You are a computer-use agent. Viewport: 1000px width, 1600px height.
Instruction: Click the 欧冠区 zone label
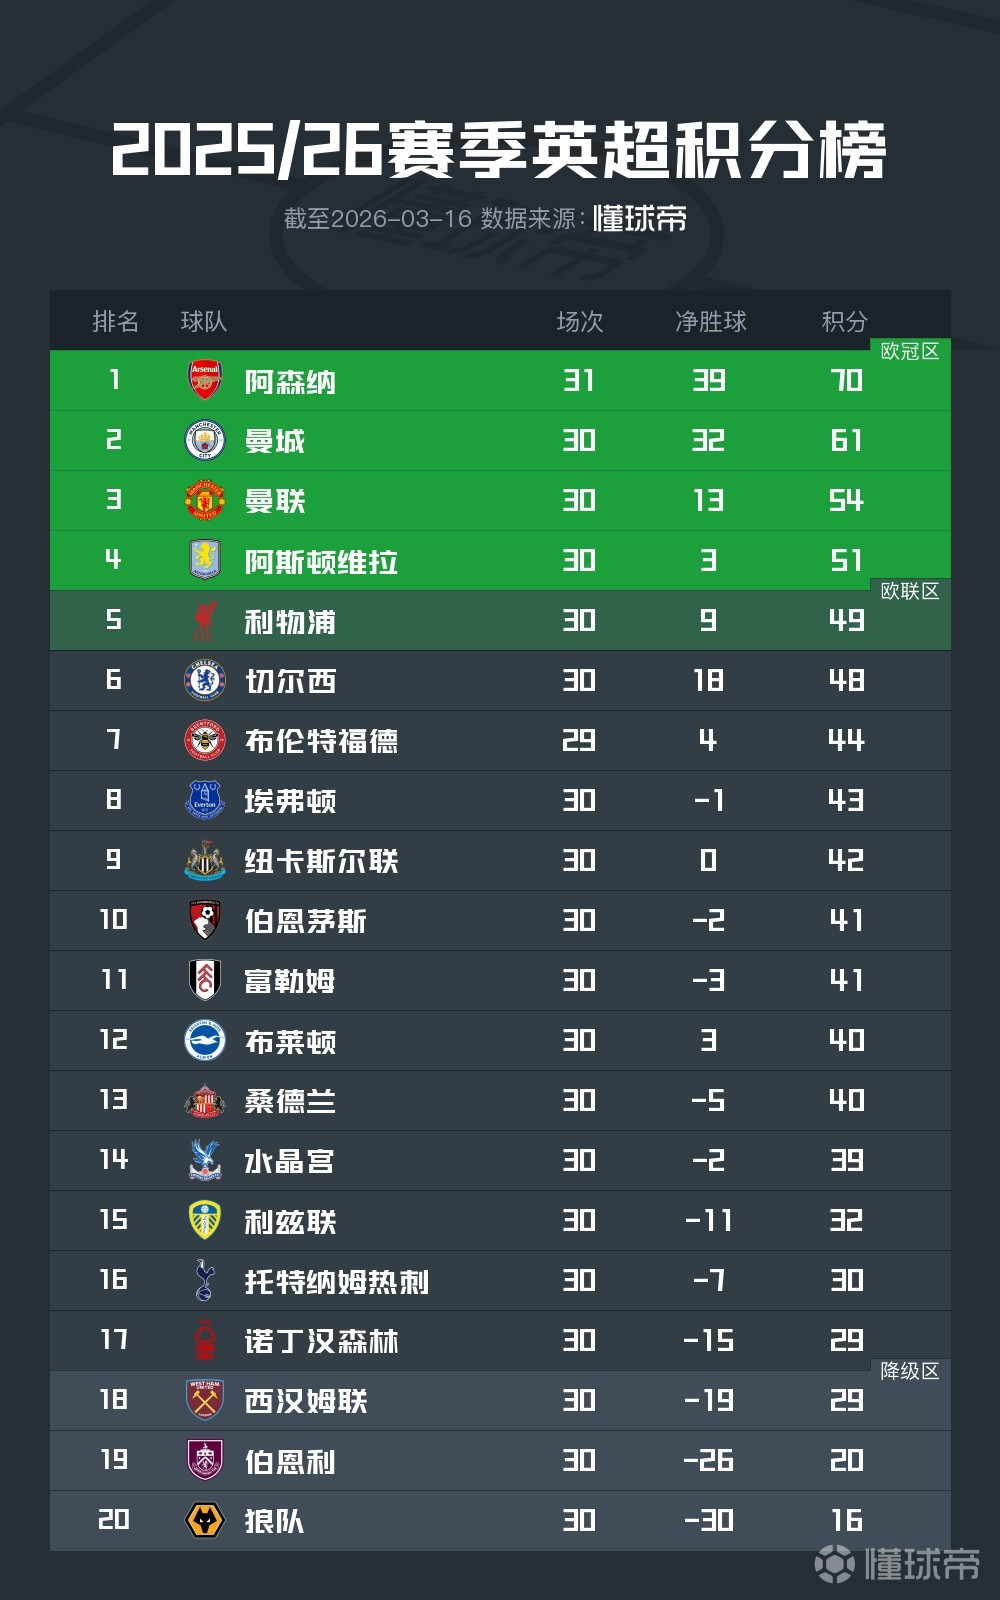pyautogui.click(x=909, y=351)
